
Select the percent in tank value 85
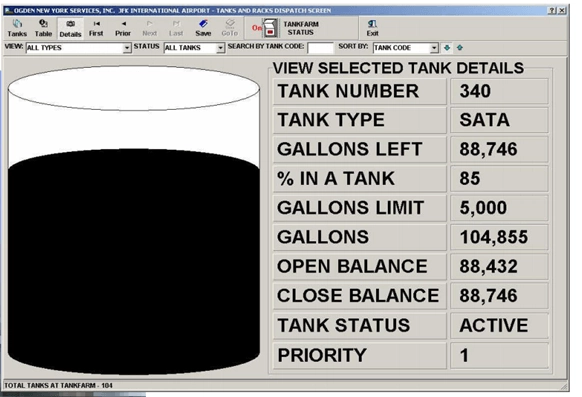(499, 179)
